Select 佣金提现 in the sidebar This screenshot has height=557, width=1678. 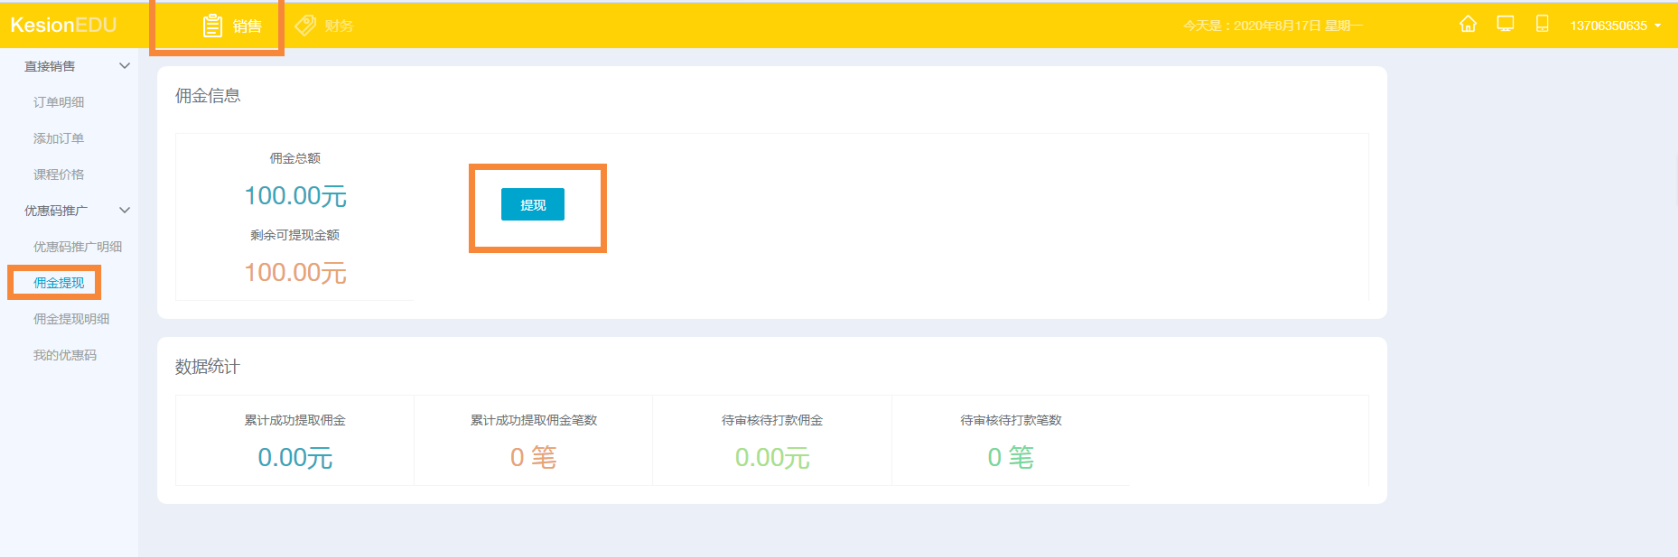click(x=59, y=283)
